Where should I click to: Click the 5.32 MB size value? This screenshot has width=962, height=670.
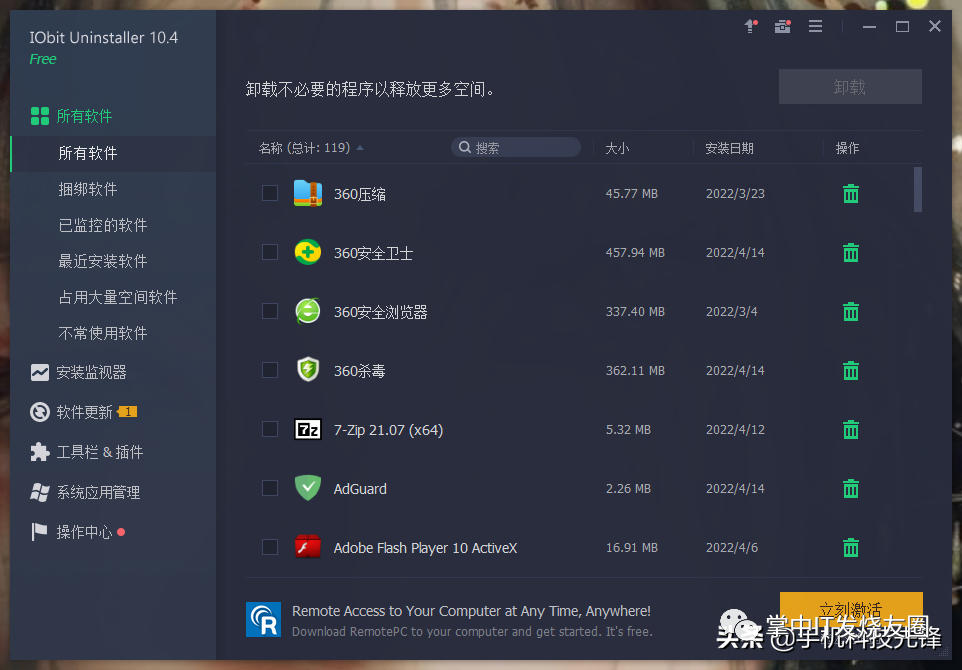click(628, 429)
